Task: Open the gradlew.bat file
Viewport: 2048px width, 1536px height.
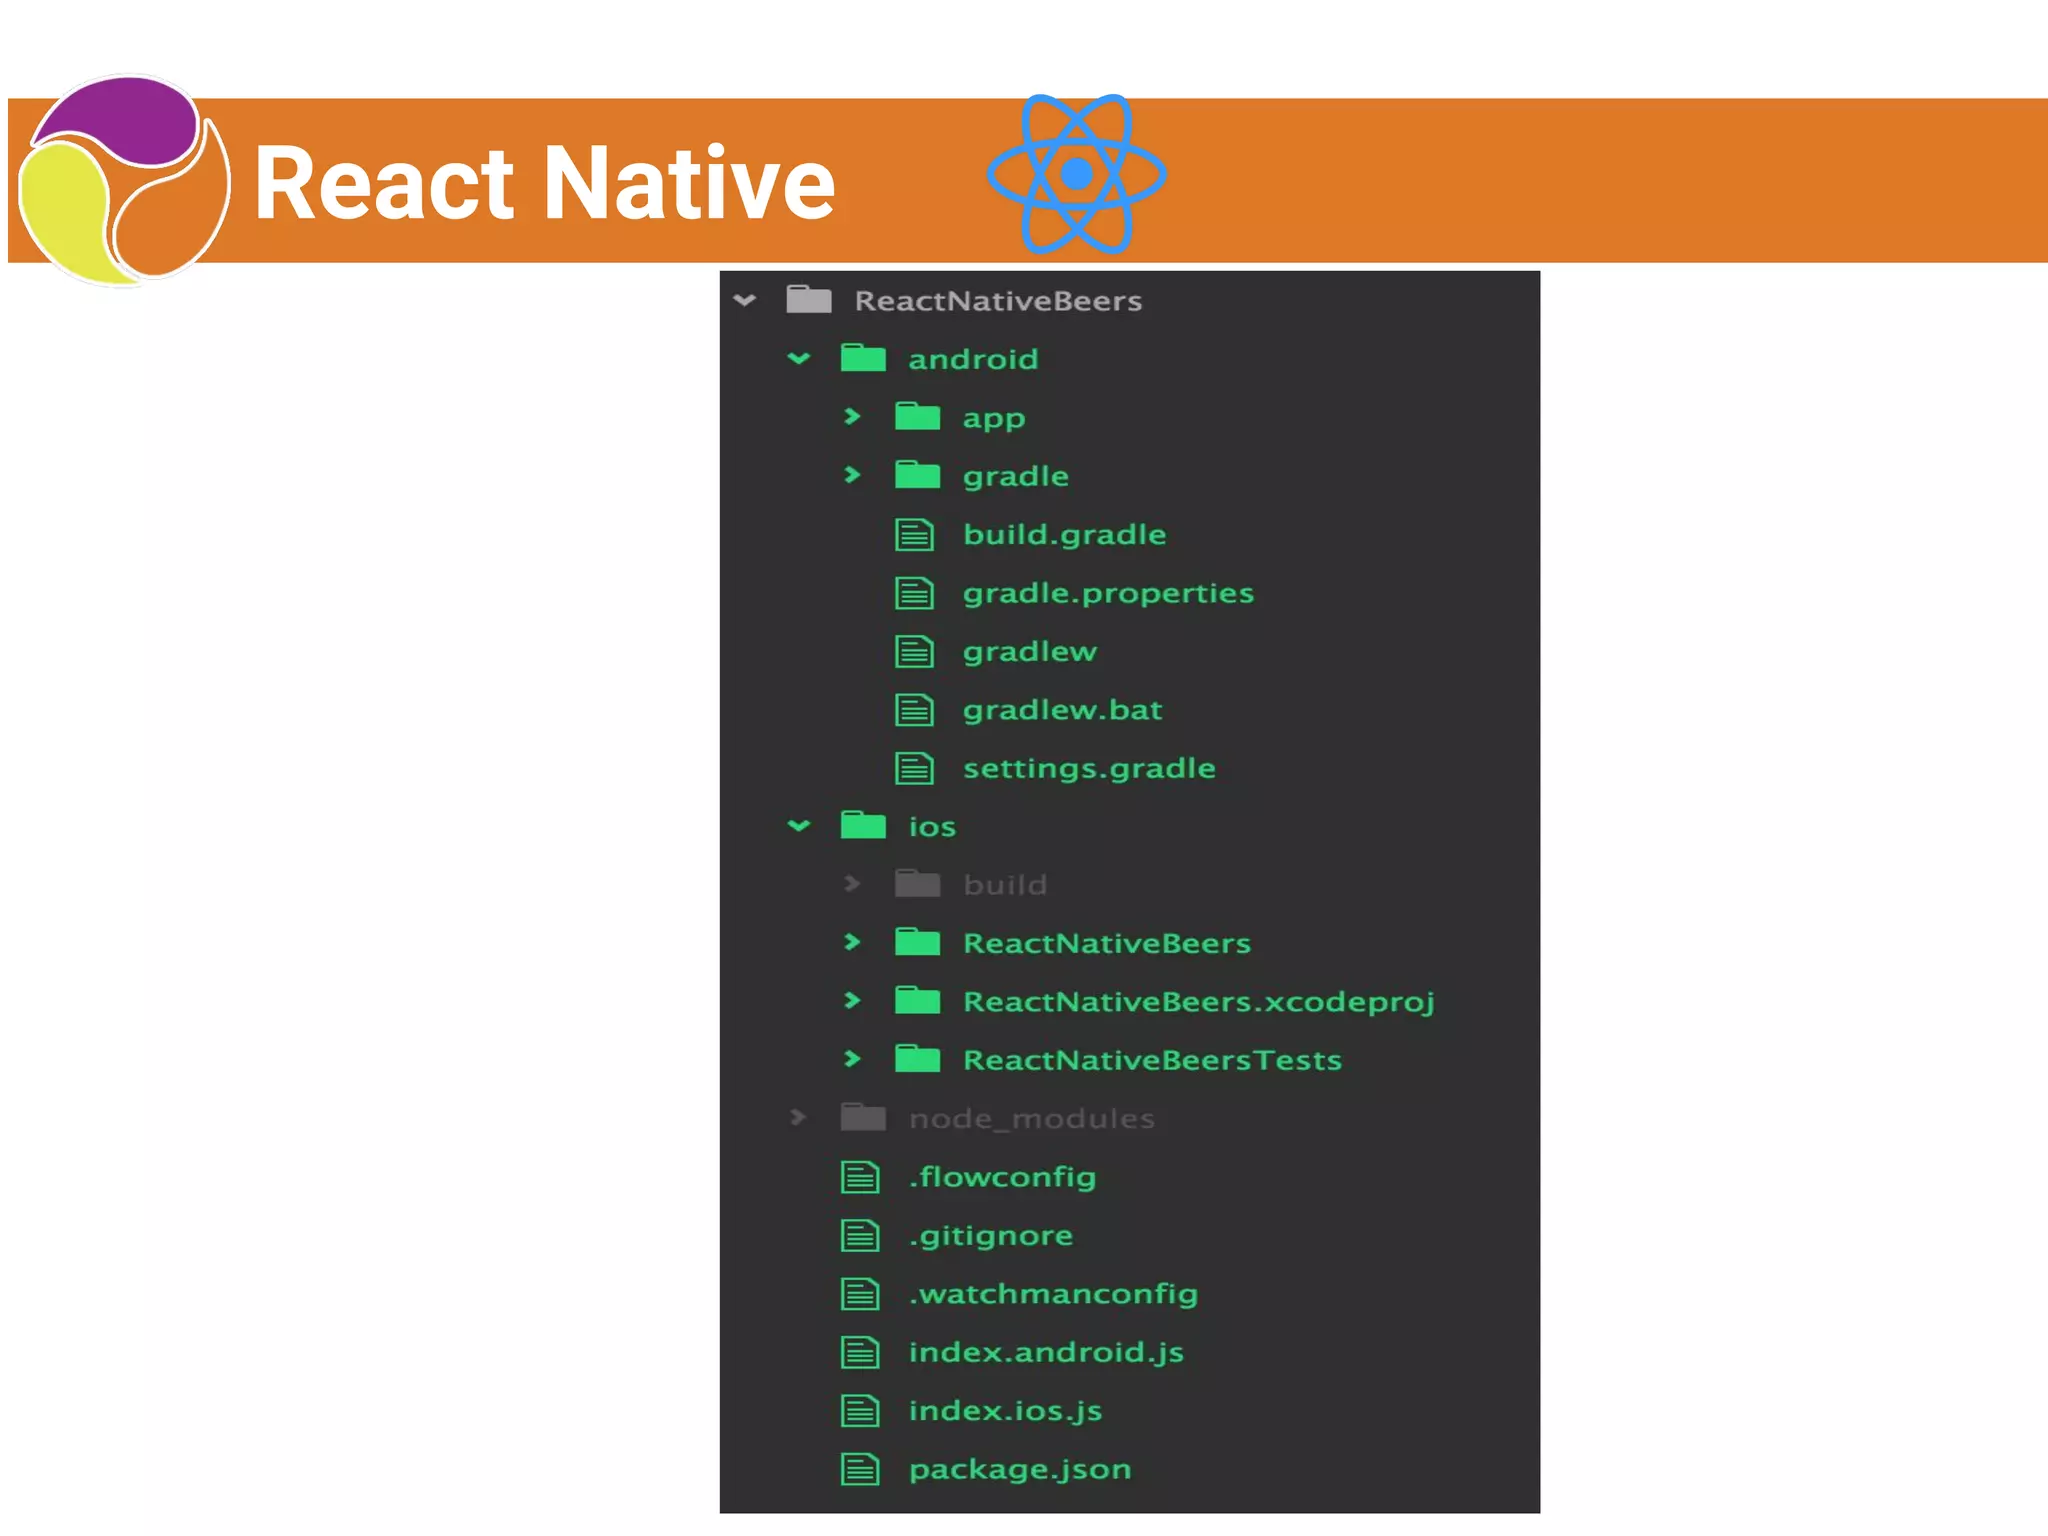Action: click(x=1062, y=710)
